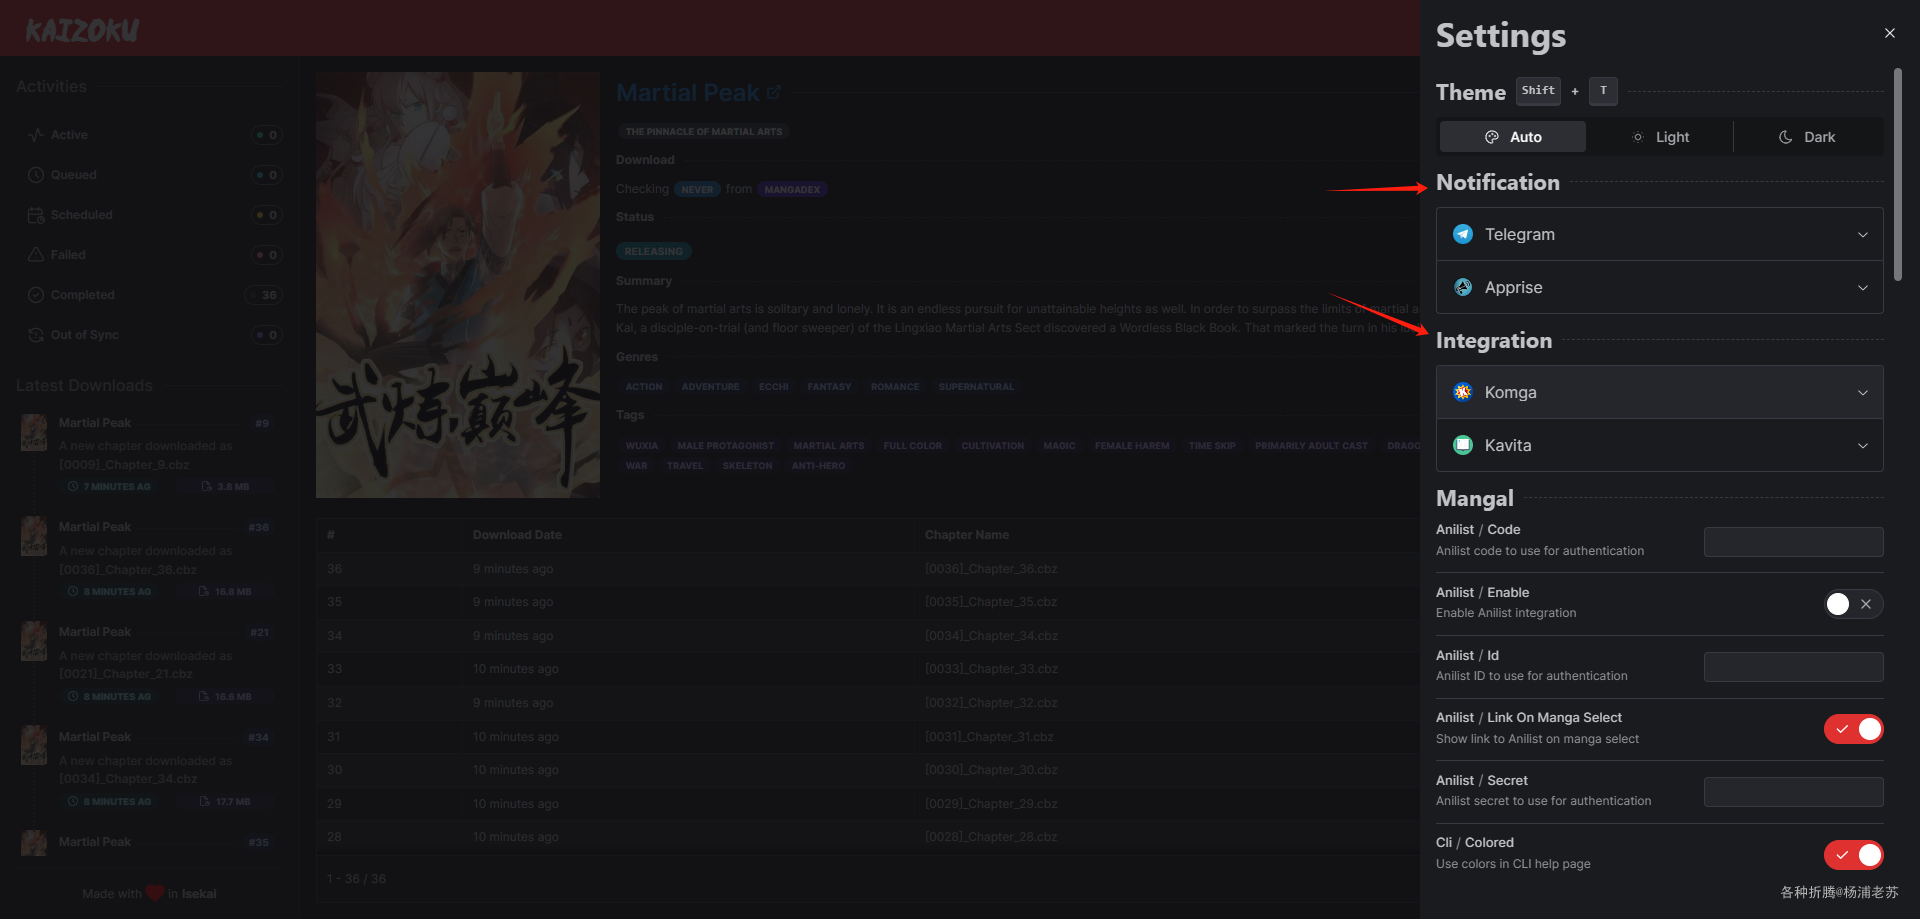This screenshot has height=919, width=1920.
Task: Click the Kavita integration icon
Action: 1463,445
